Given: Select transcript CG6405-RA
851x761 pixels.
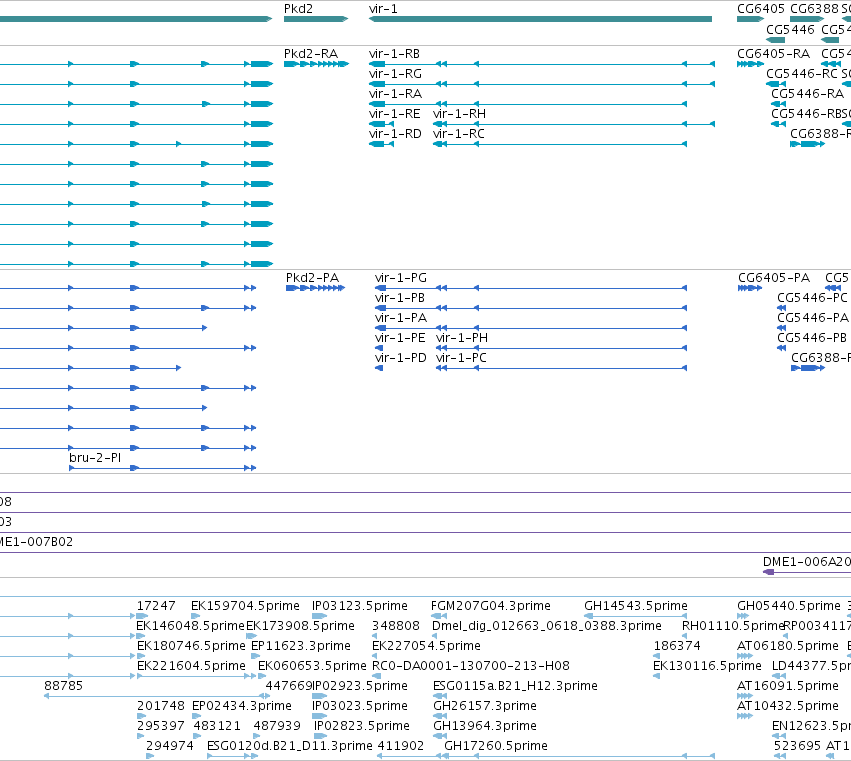Looking at the screenshot, I should pos(773,54).
